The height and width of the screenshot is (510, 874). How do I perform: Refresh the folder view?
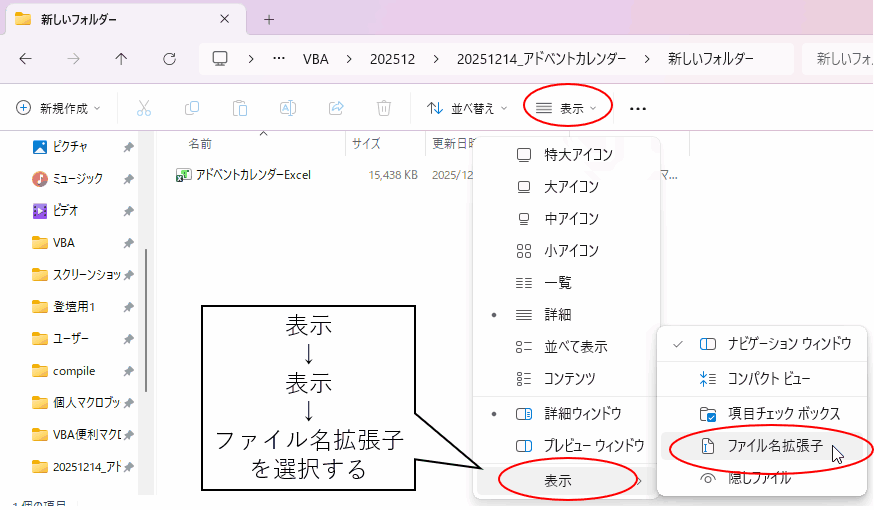pos(169,59)
